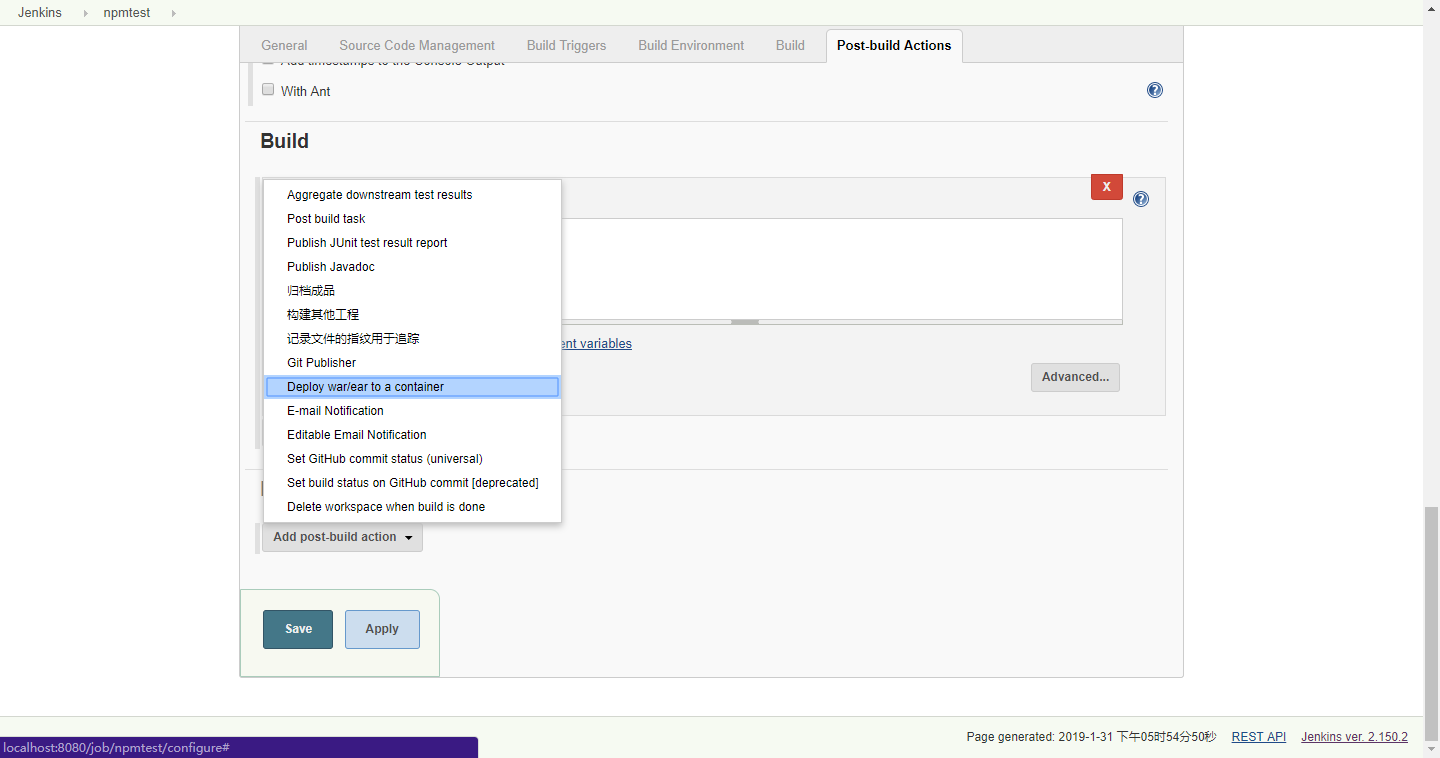
Task: Switch to the Source Code Management tab
Action: click(x=416, y=45)
